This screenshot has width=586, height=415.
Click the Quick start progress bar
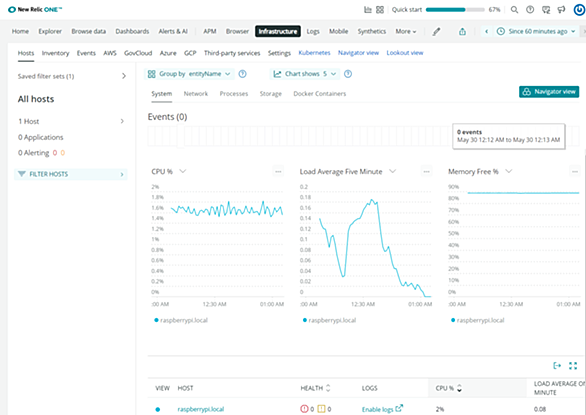pyautogui.click(x=455, y=10)
